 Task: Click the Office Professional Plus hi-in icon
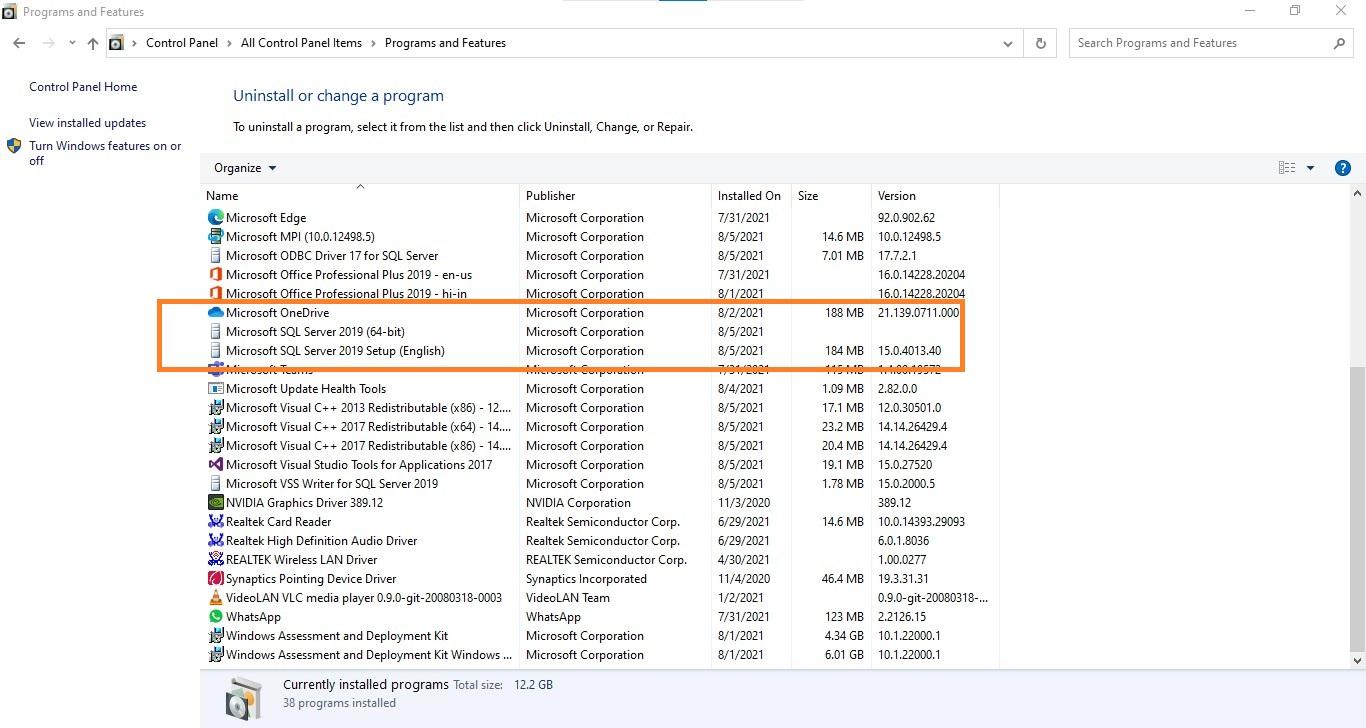point(215,294)
